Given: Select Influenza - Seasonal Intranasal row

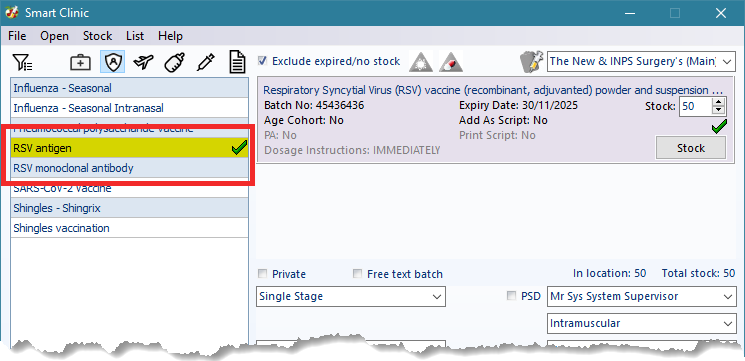Looking at the screenshot, I should click(x=129, y=108).
